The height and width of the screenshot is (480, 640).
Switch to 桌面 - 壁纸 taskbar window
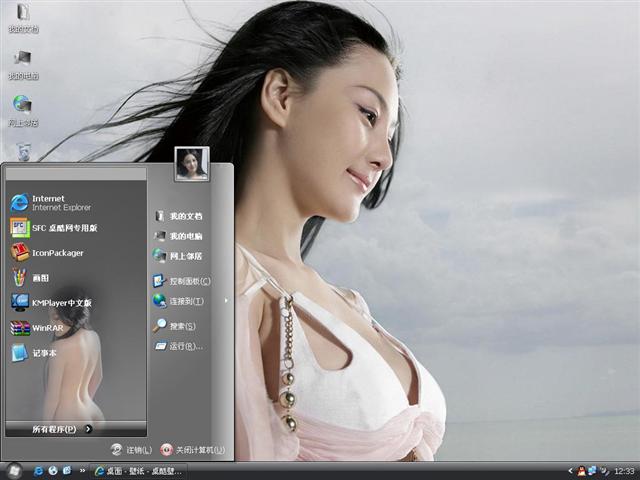(x=138, y=471)
